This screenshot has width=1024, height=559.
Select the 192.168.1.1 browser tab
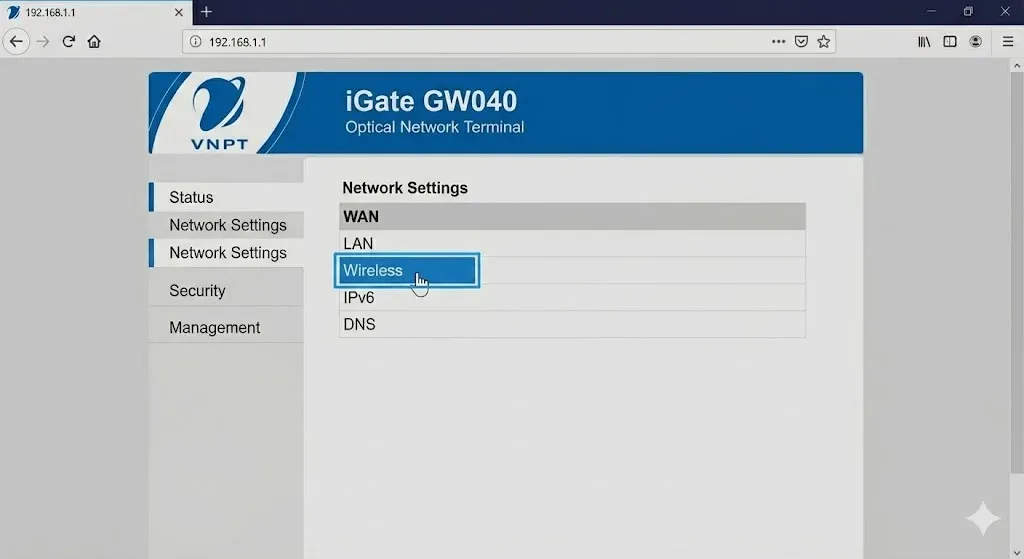pos(95,12)
